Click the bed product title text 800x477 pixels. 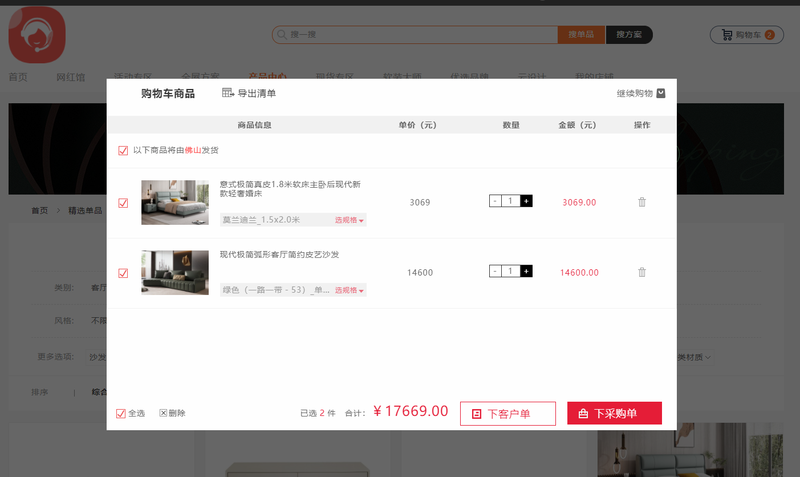click(x=290, y=189)
